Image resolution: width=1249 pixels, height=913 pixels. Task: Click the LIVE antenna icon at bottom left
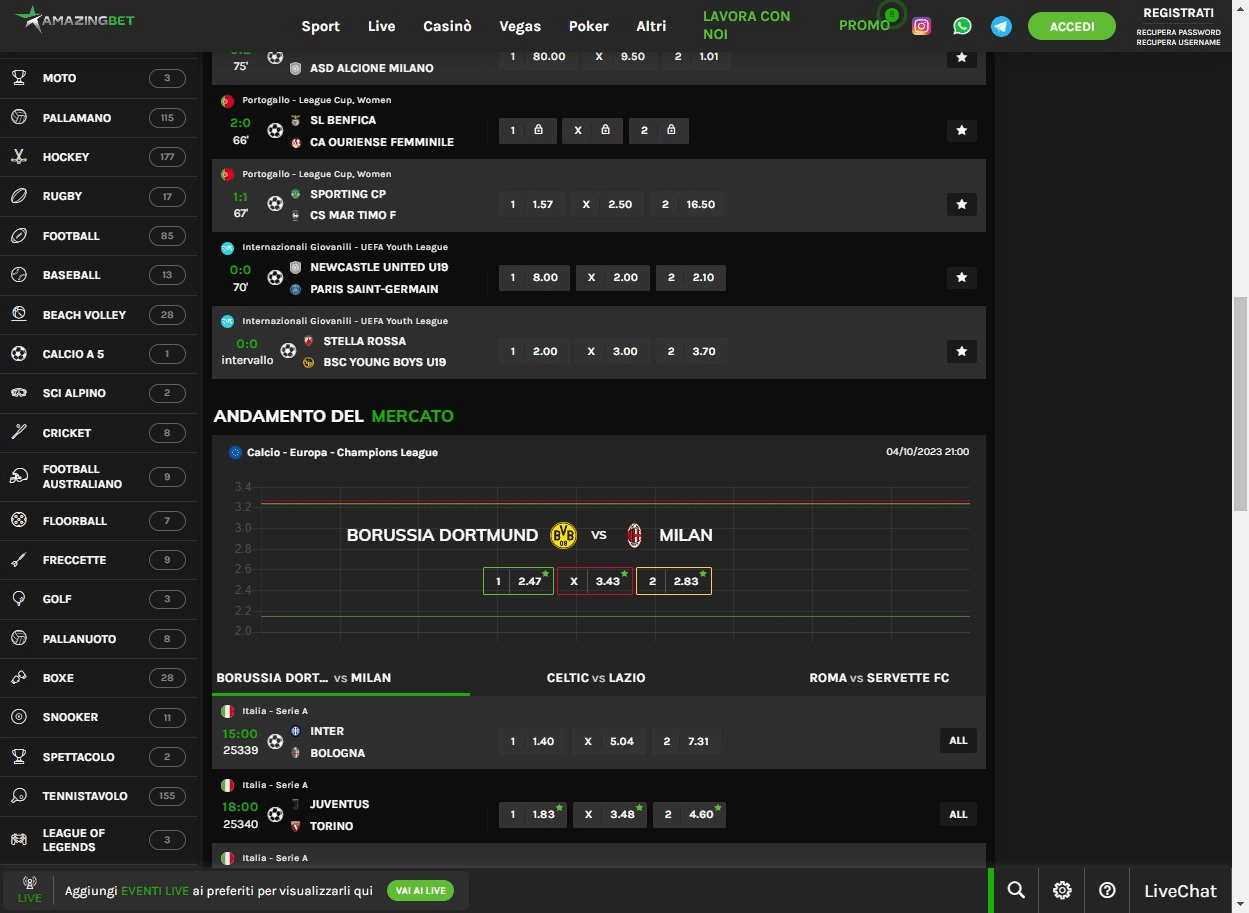pos(29,889)
